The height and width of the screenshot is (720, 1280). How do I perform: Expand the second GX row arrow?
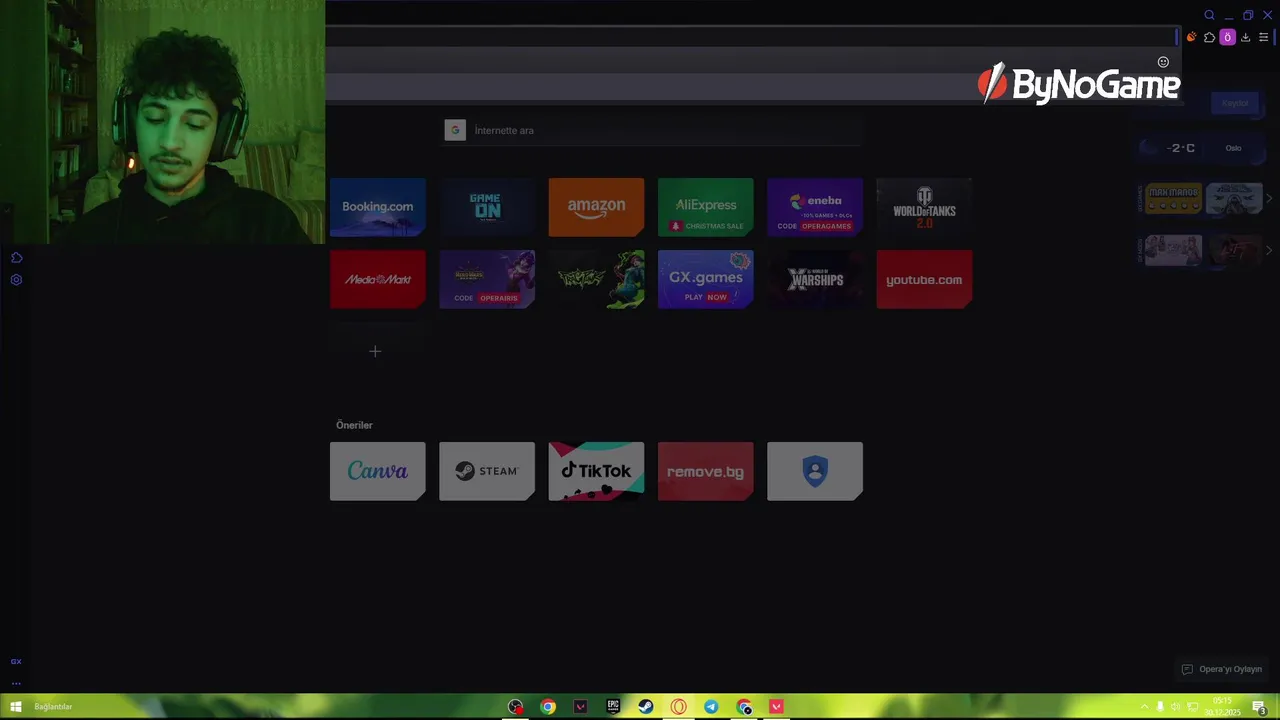(1269, 250)
